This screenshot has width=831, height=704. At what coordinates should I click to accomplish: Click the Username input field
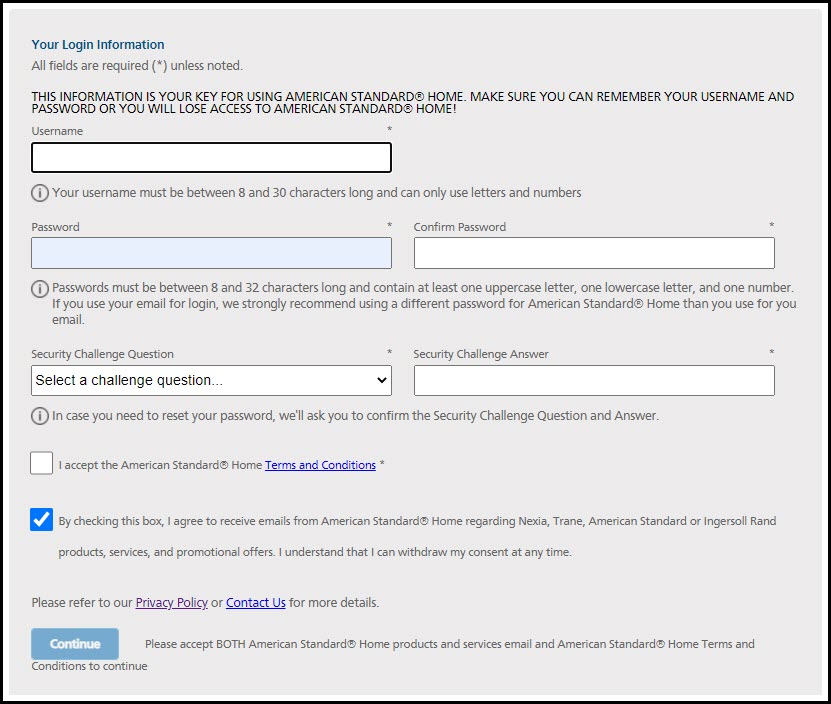(x=211, y=157)
